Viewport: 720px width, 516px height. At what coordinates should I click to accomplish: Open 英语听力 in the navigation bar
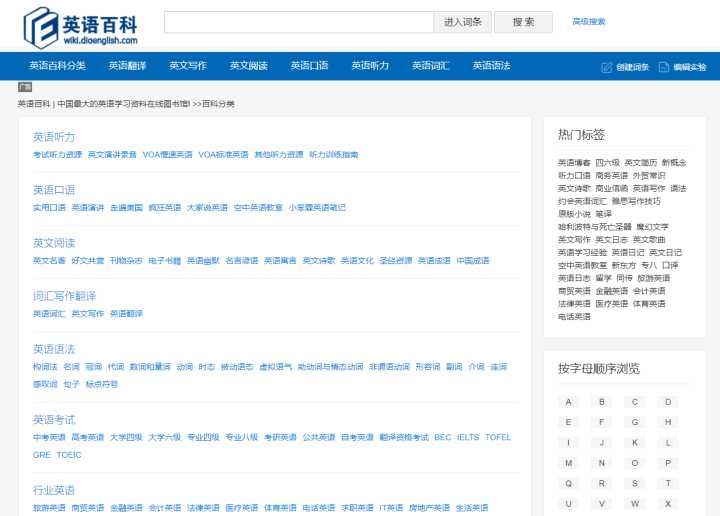[x=370, y=66]
